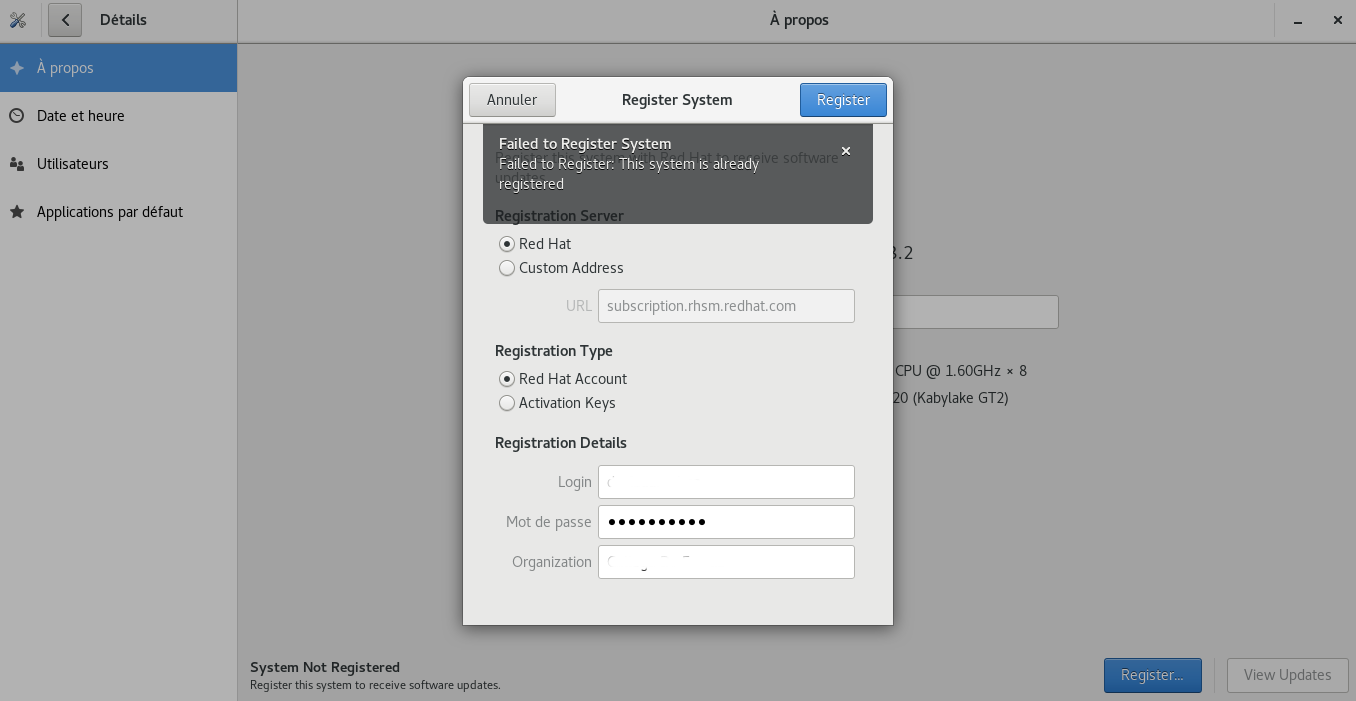This screenshot has width=1356, height=701.
Task: Choose Red Hat Account registration type
Action: (507, 379)
